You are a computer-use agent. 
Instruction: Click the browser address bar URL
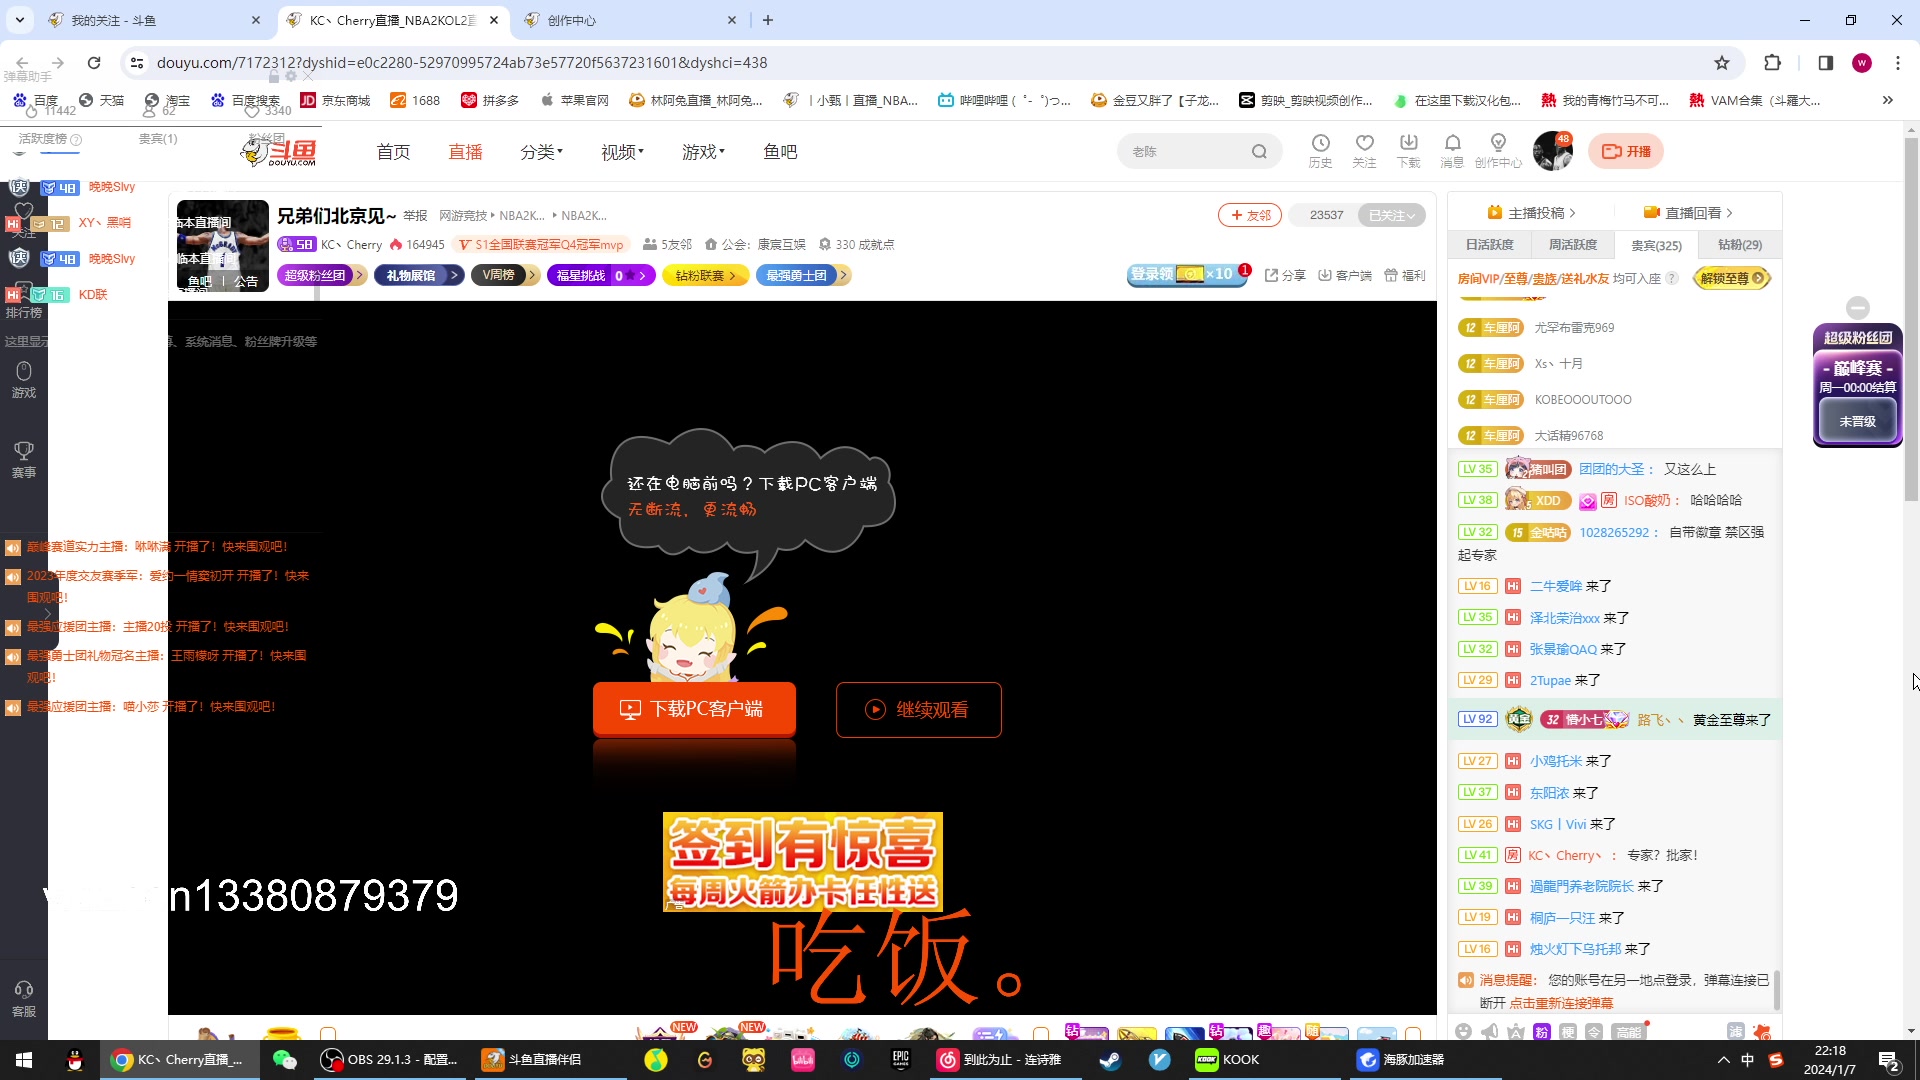tap(462, 63)
